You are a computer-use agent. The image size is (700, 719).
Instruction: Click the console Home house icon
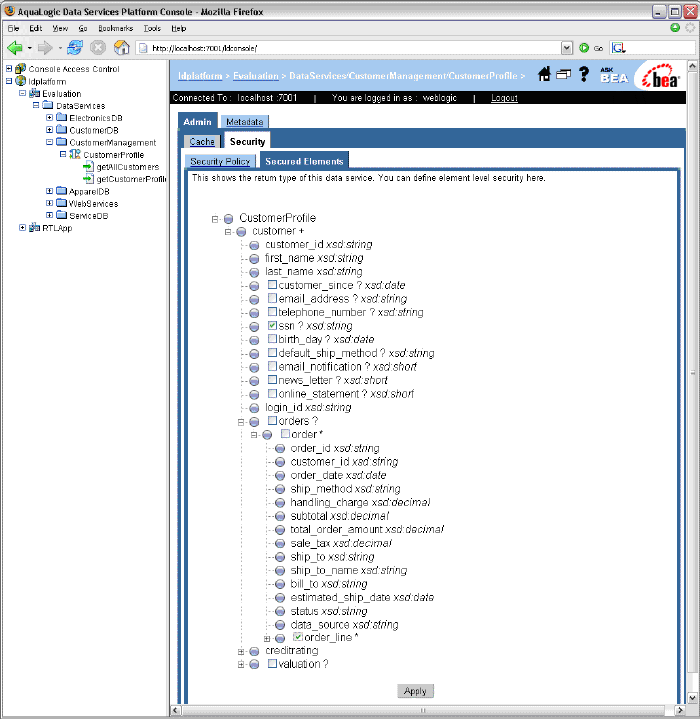pyautogui.click(x=544, y=74)
